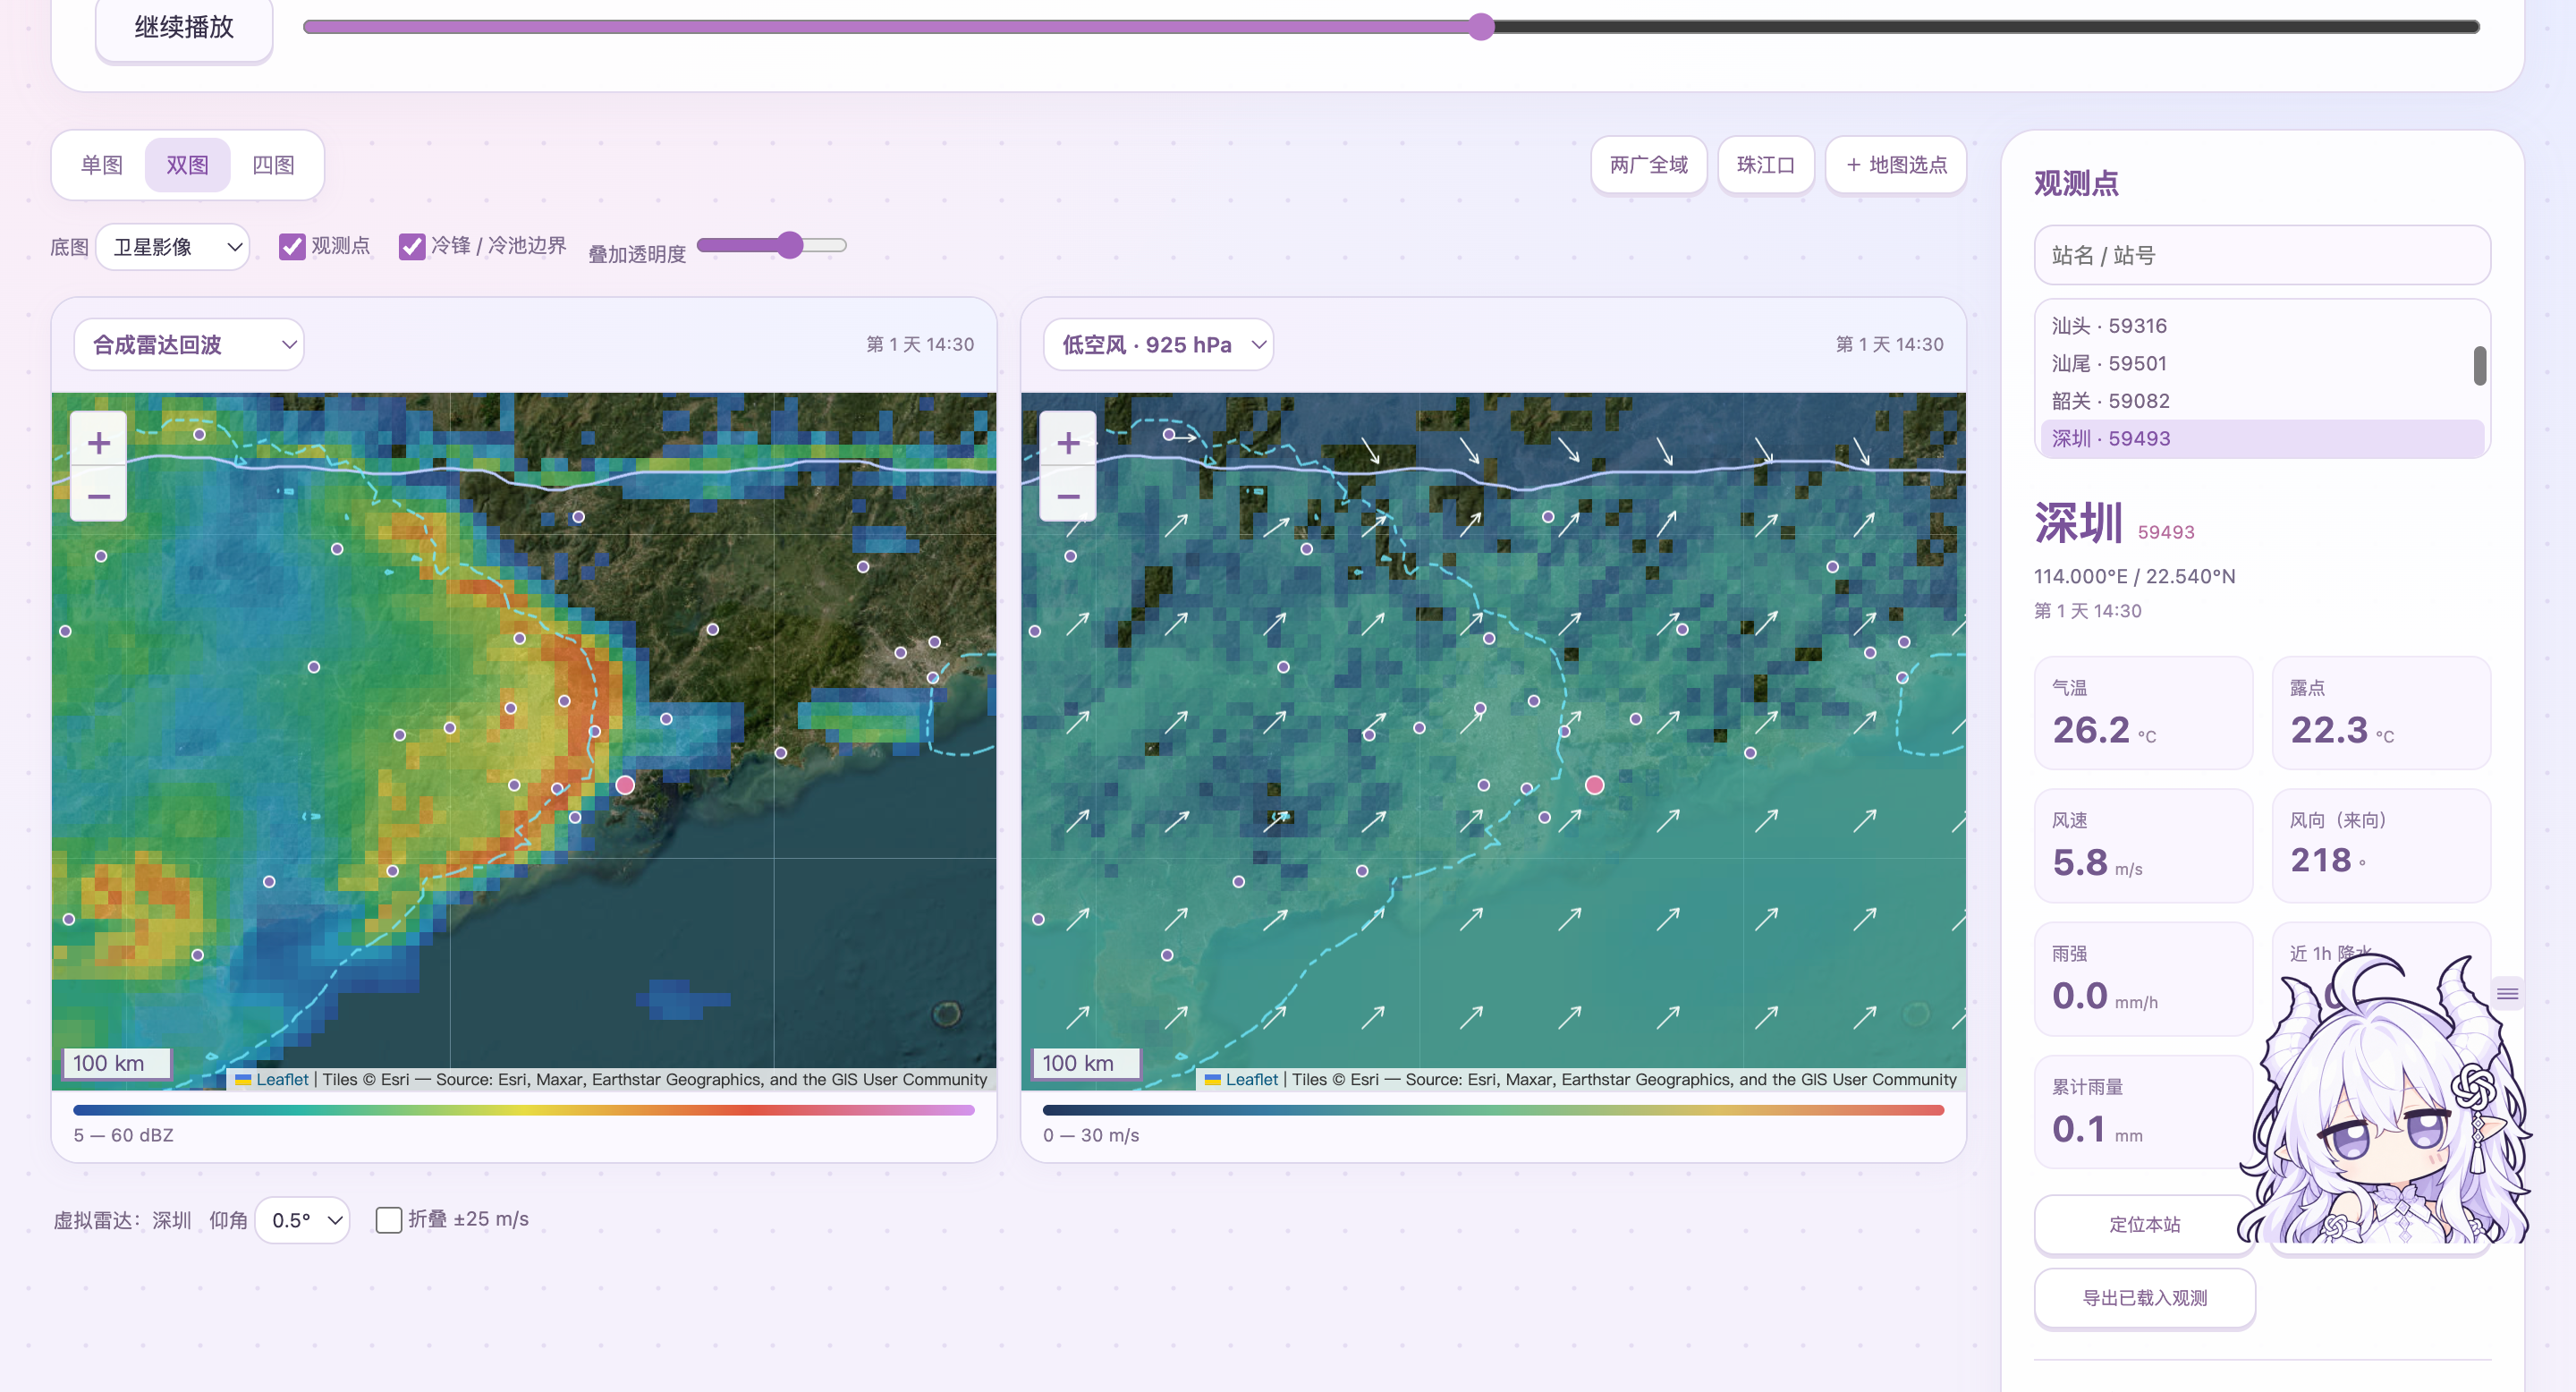The height and width of the screenshot is (1392, 2576).
Task: Focus the 站名 / 站号 search field
Action: point(2262,255)
